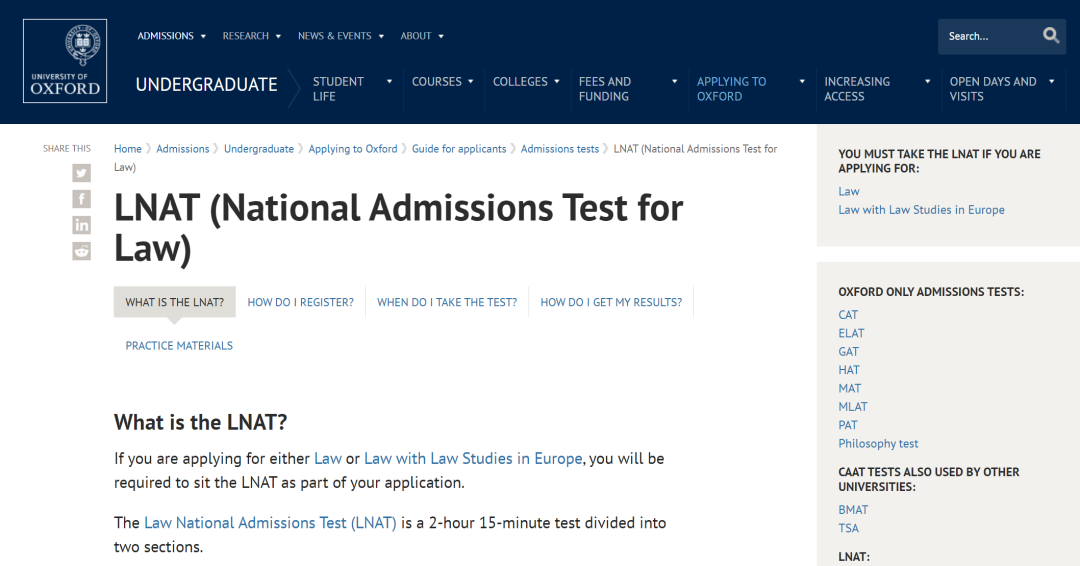Share this page on Reddit
1080x566 pixels.
point(81,251)
